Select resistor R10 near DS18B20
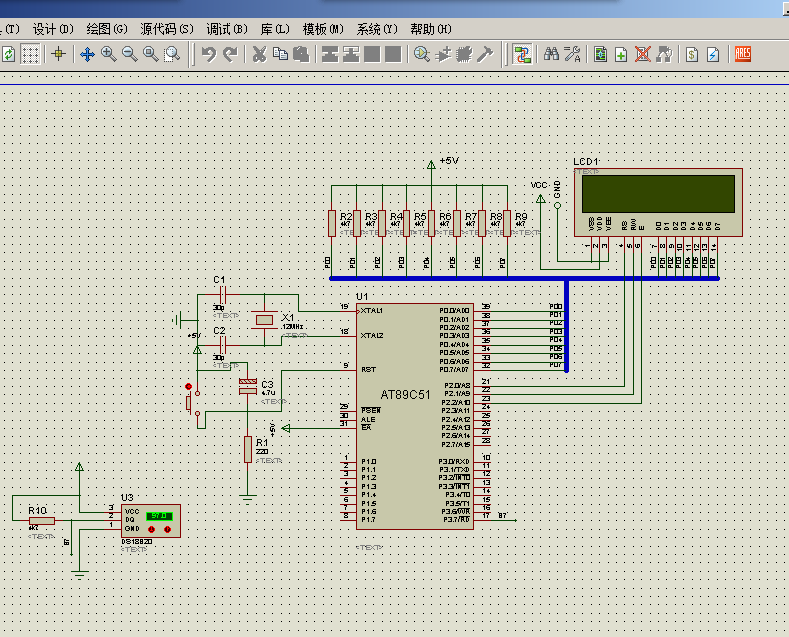This screenshot has width=789, height=637. coord(42,521)
